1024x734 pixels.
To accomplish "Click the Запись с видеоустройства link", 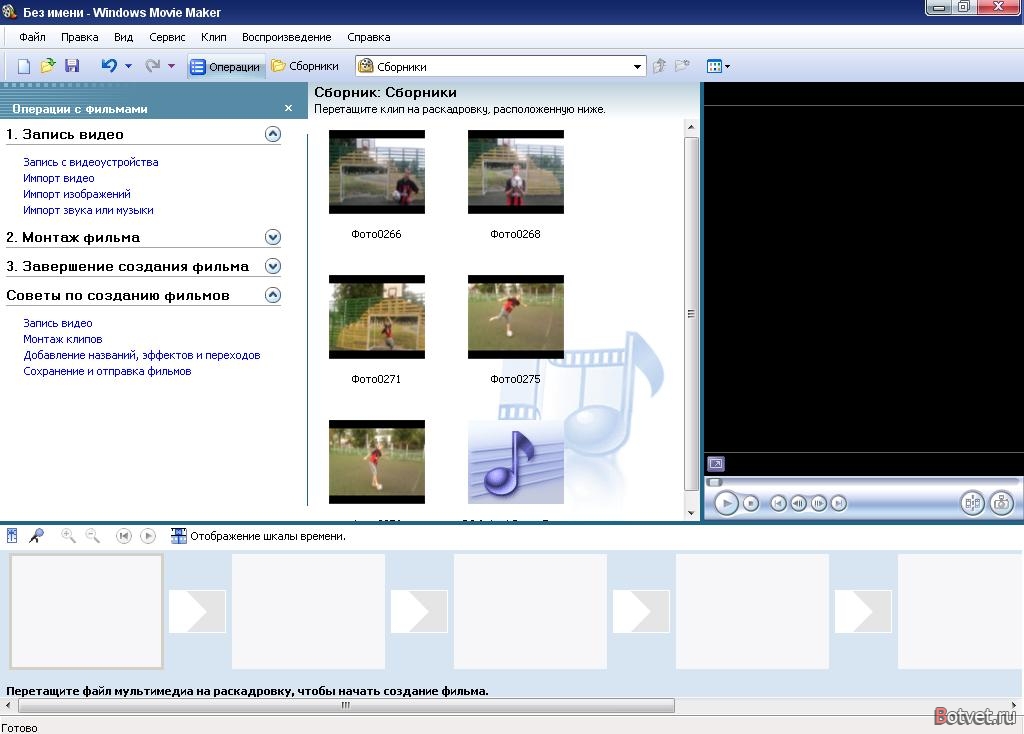I will click(x=91, y=162).
